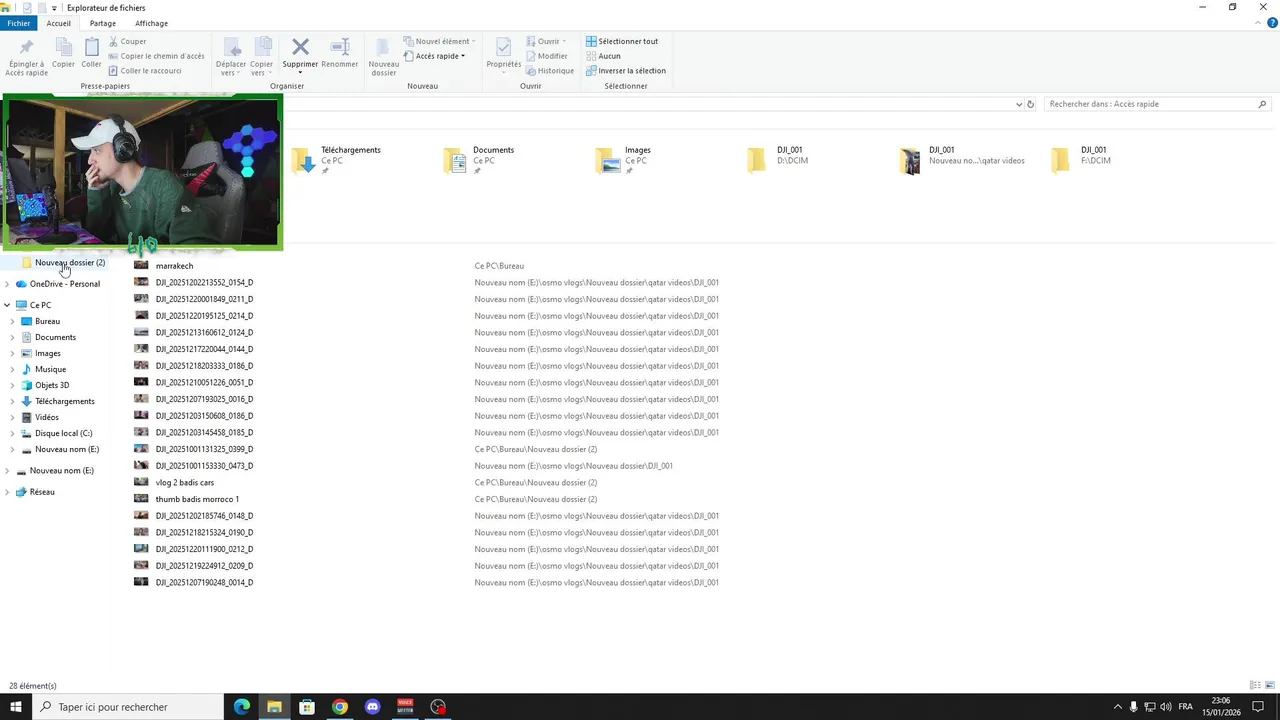Screen dimensions: 1280x720
Task: Click Couper scissors command
Action: tap(126, 41)
